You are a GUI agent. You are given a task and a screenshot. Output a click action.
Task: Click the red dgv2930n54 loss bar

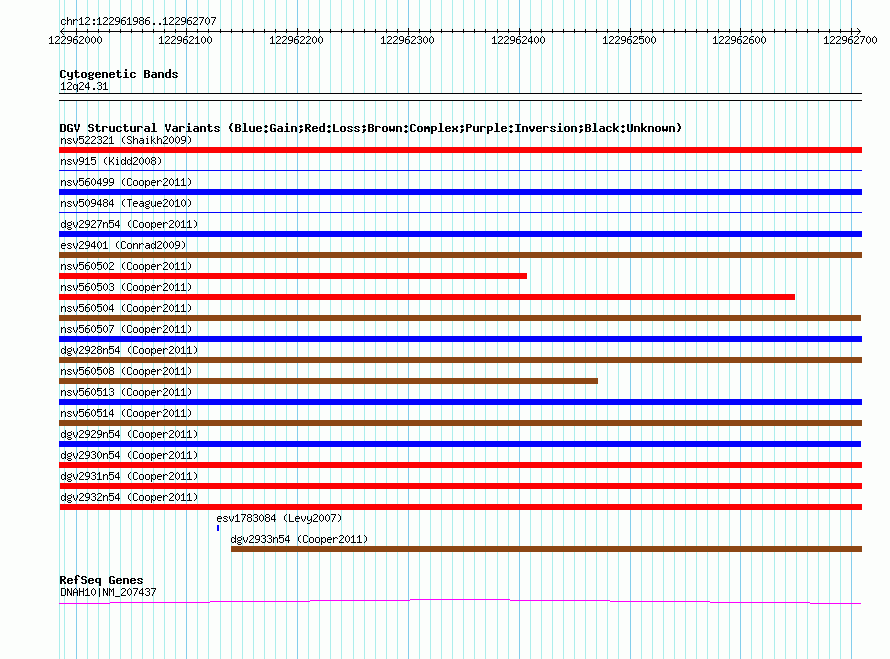pyautogui.click(x=460, y=465)
